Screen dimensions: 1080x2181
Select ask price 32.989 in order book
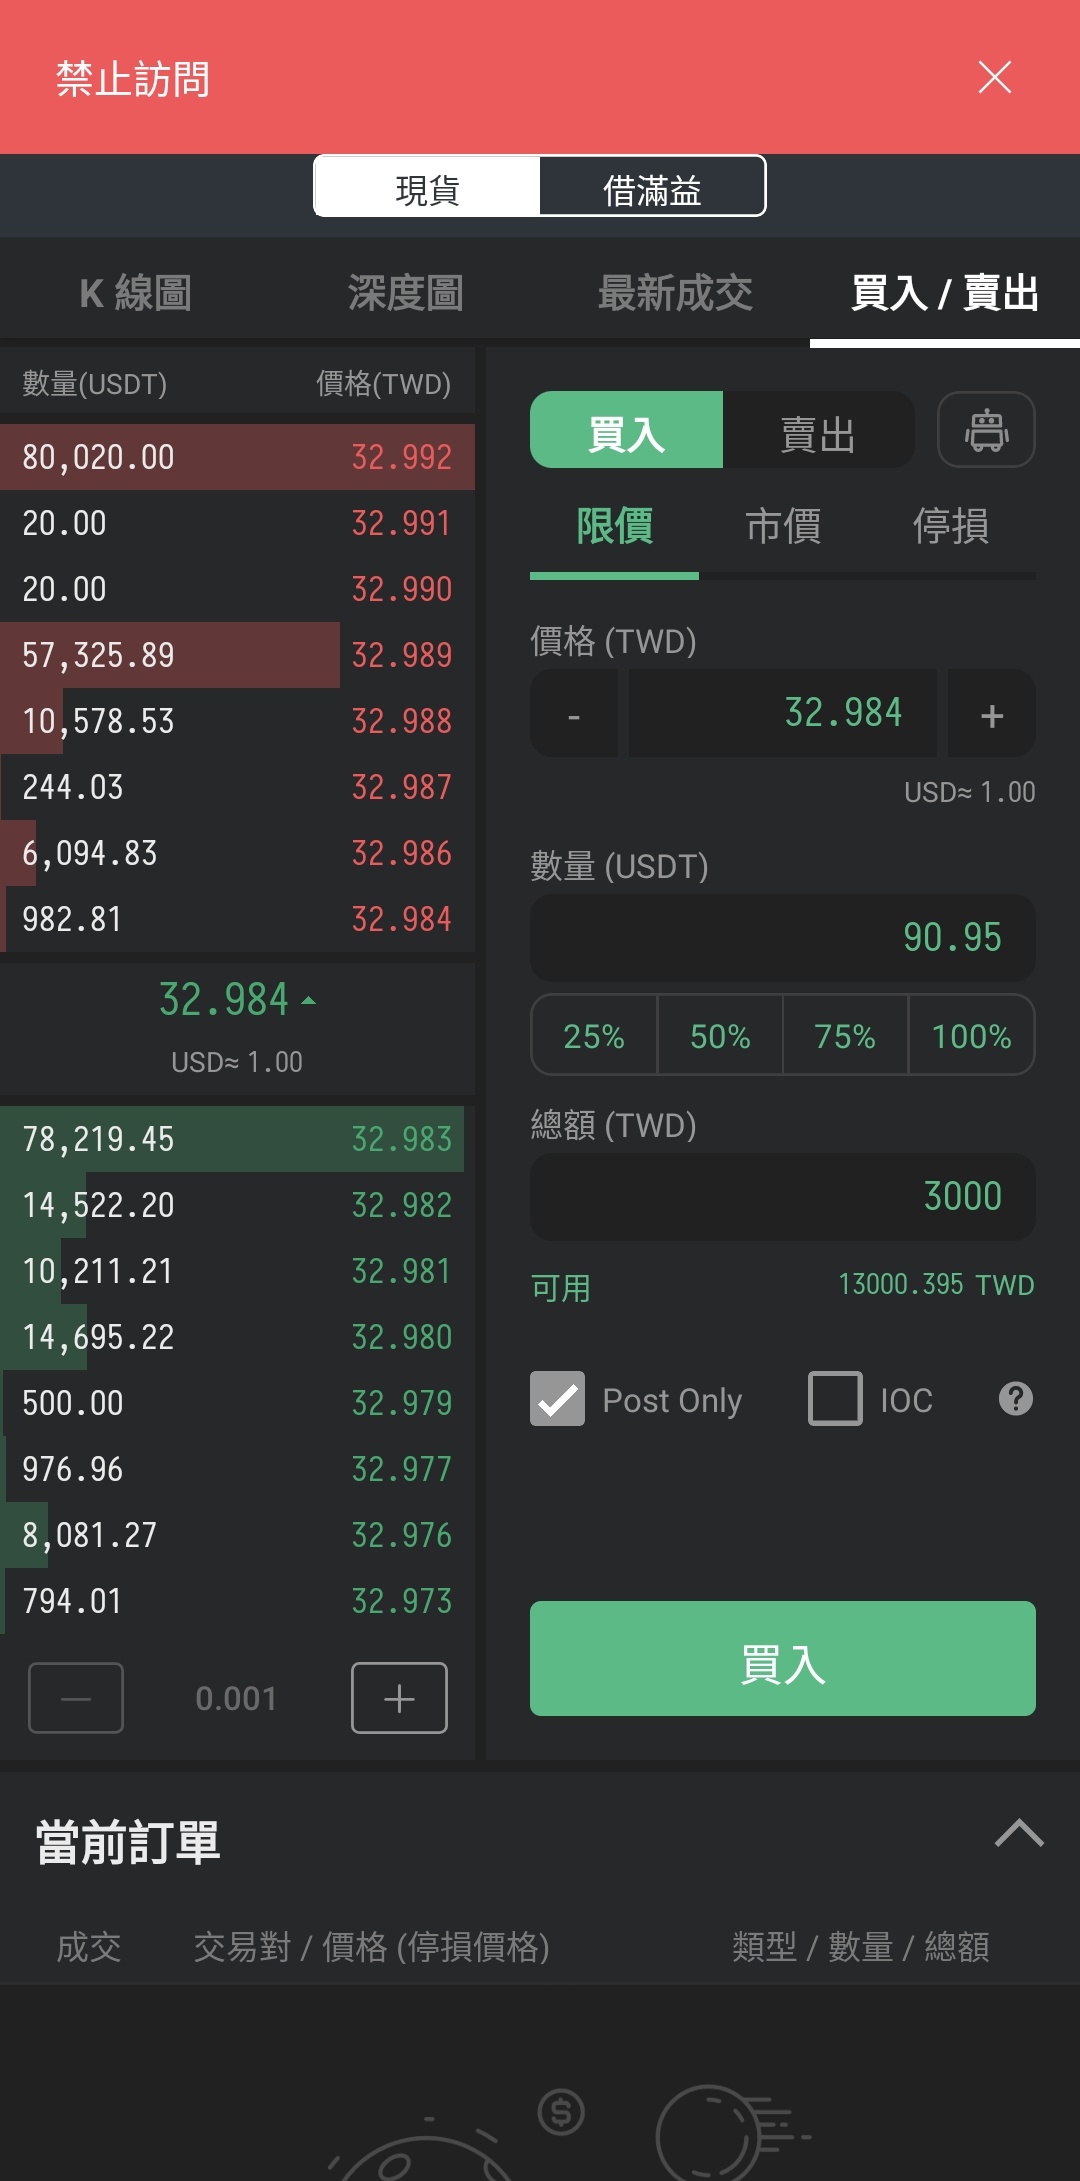point(400,655)
